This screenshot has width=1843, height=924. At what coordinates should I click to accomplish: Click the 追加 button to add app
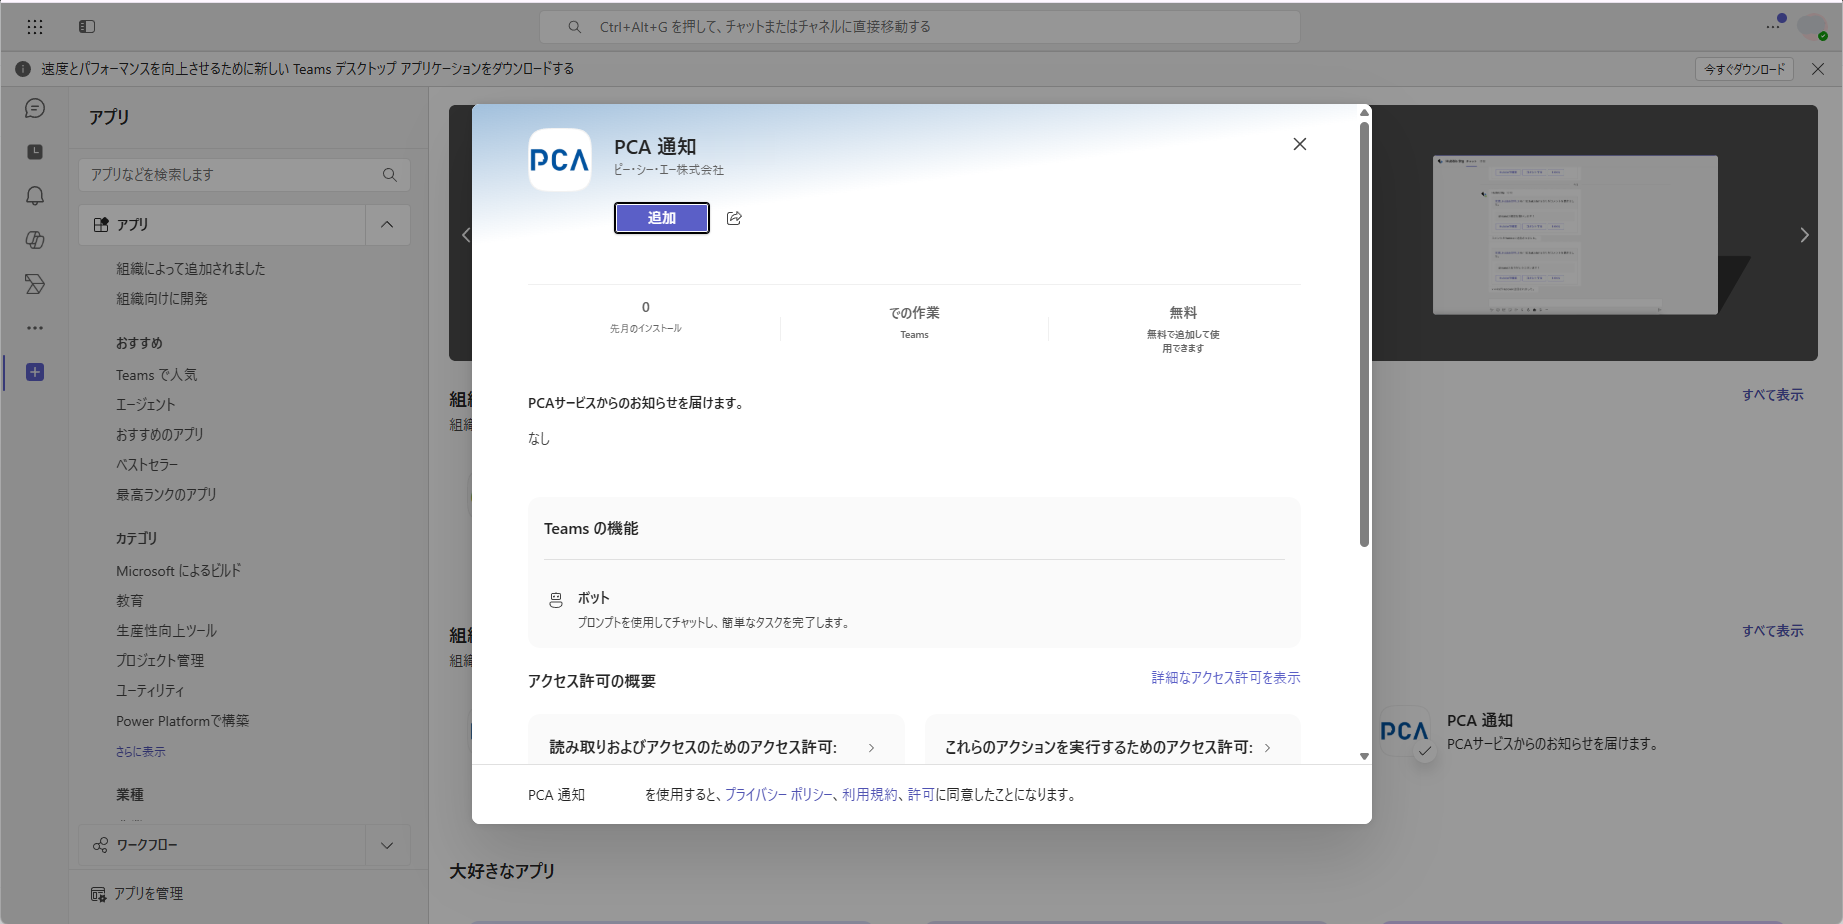click(662, 218)
